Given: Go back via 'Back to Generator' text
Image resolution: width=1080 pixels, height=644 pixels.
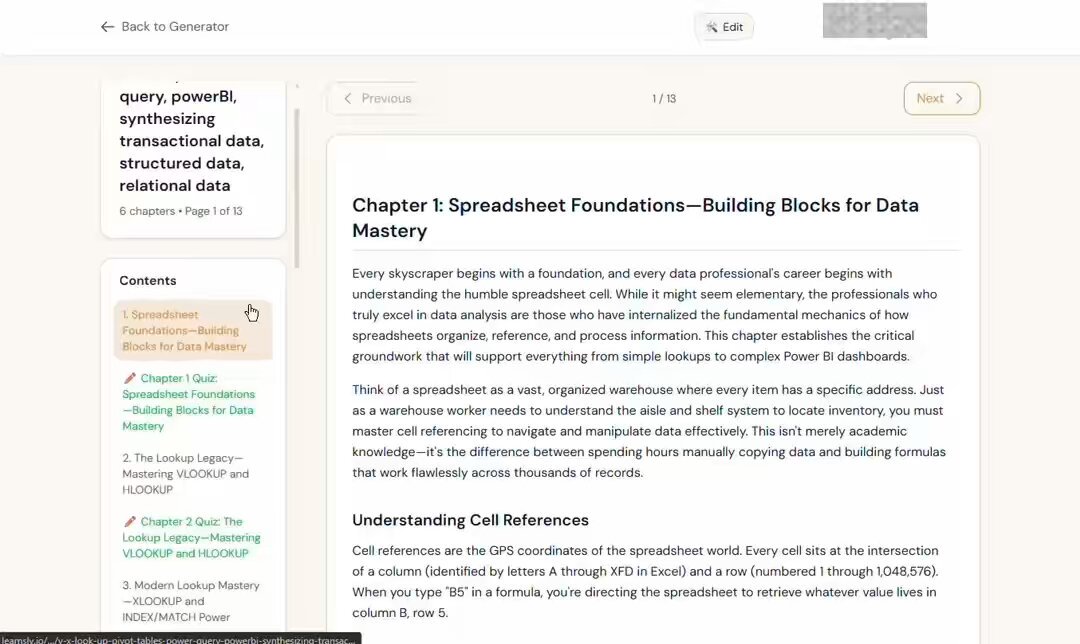Looking at the screenshot, I should (x=175, y=27).
